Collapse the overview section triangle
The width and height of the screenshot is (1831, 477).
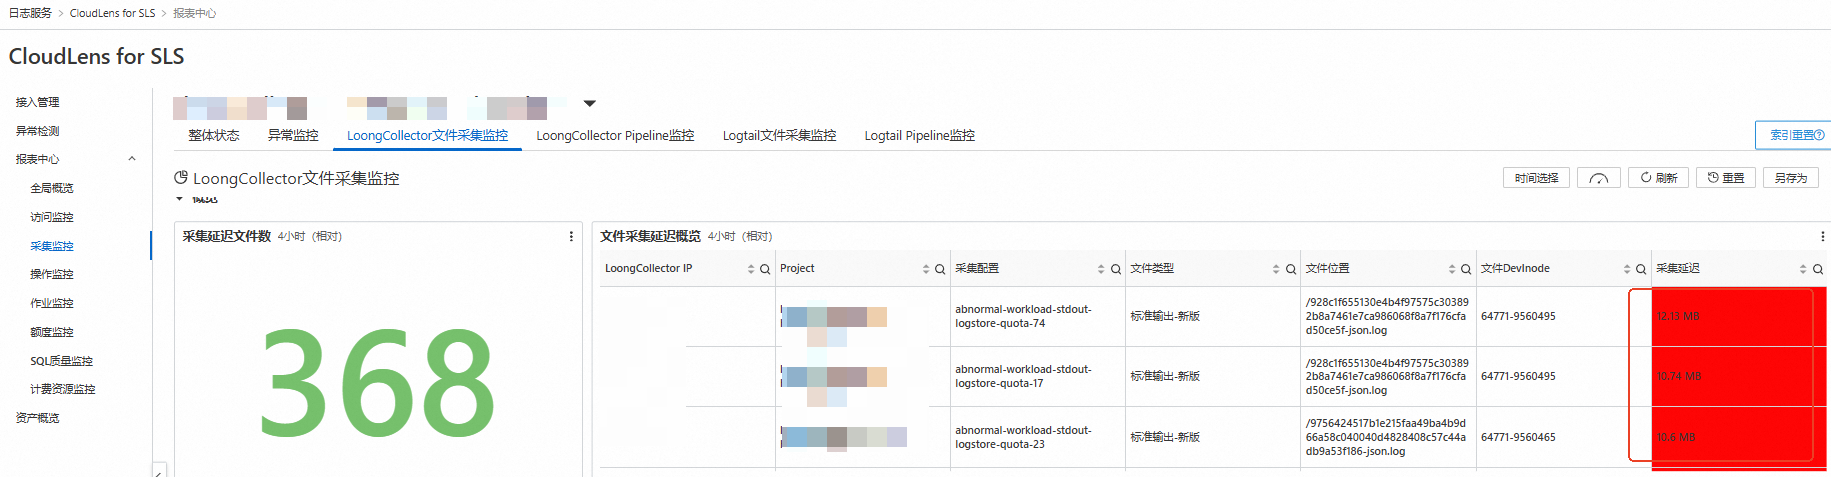[x=180, y=199]
